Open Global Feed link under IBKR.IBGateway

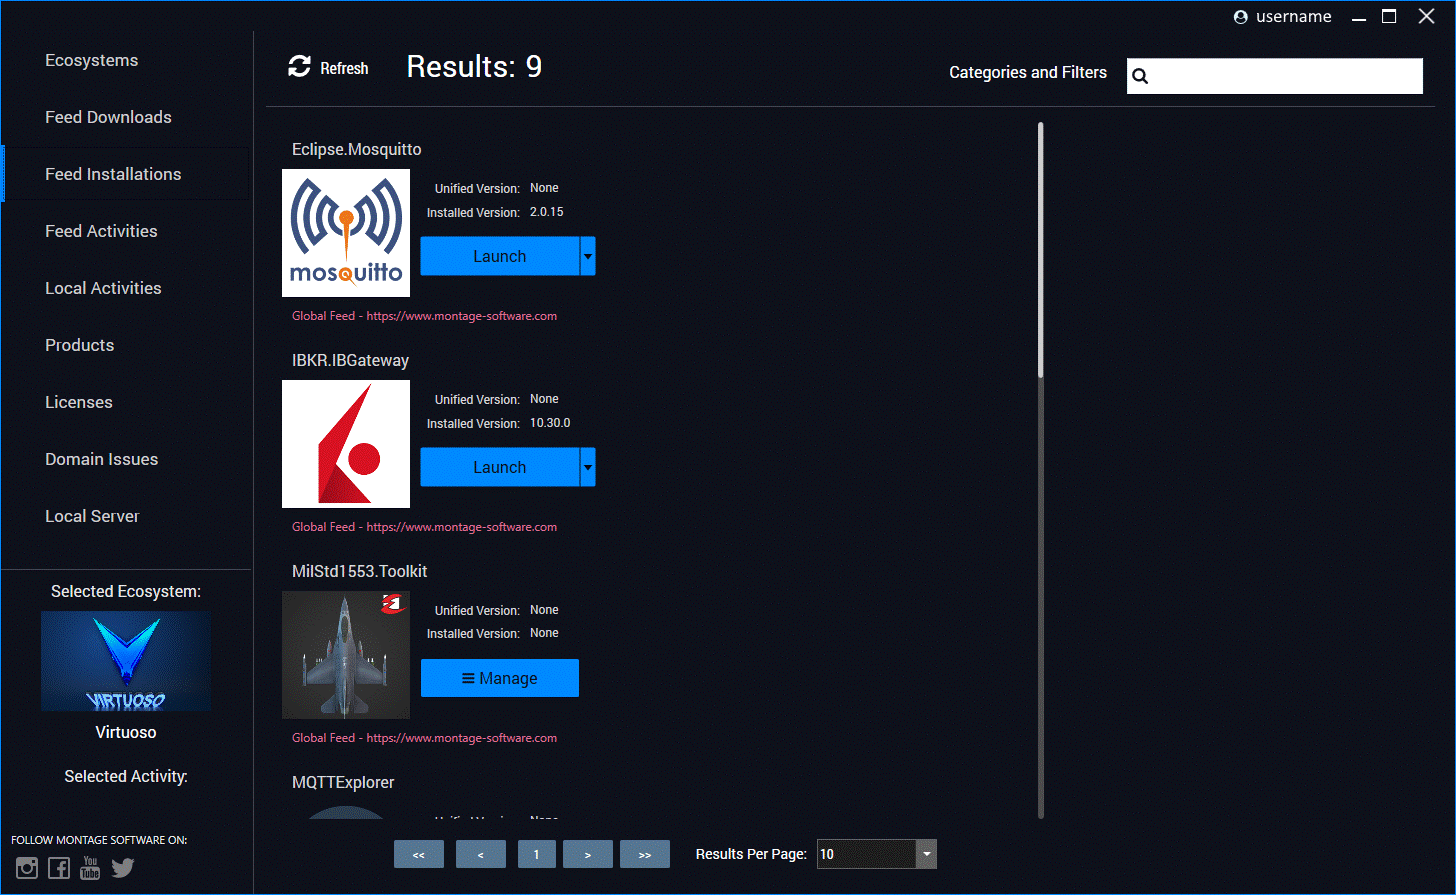424,527
